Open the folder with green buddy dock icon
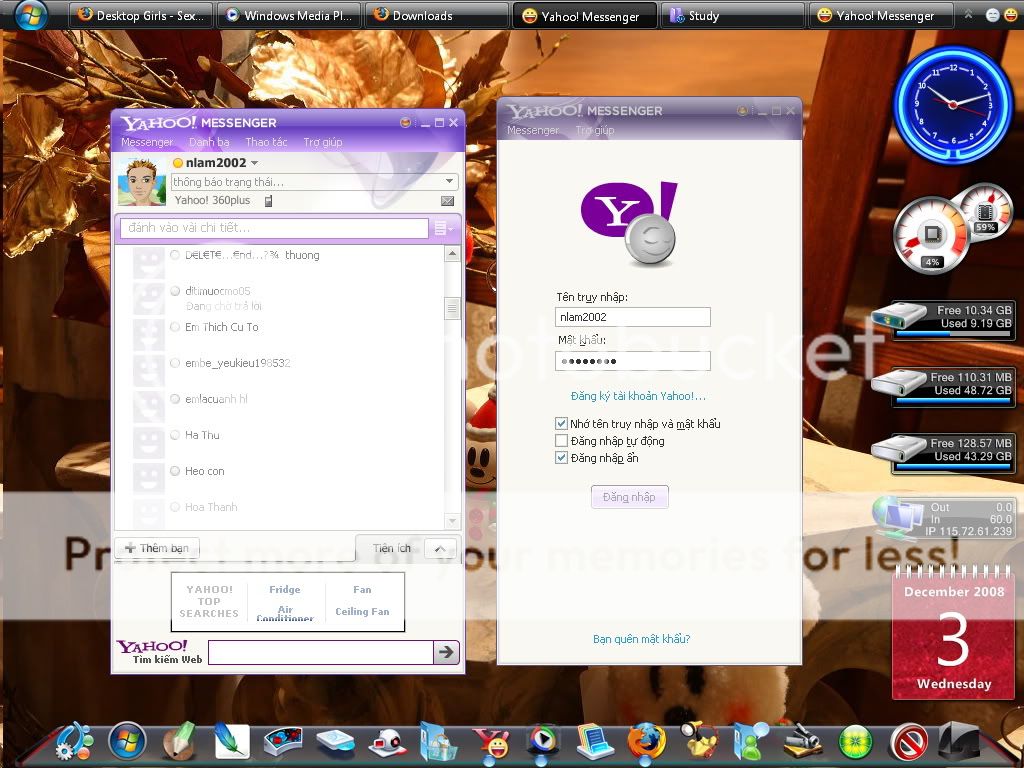Viewport: 1024px width, 768px height. pyautogui.click(x=751, y=742)
